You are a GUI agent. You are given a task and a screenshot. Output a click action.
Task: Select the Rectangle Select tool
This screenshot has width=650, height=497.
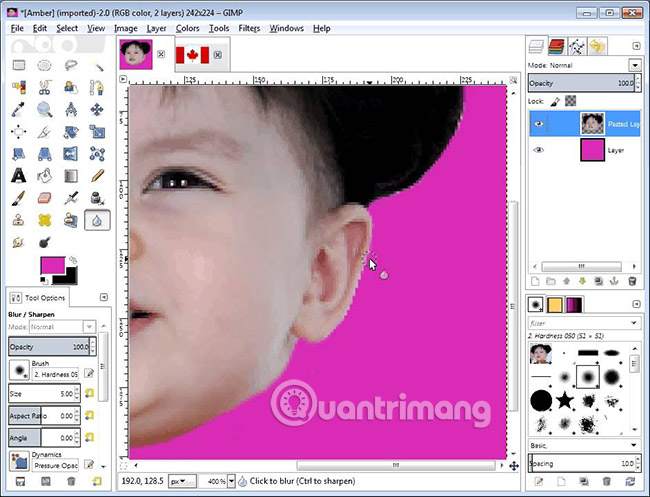[x=19, y=65]
